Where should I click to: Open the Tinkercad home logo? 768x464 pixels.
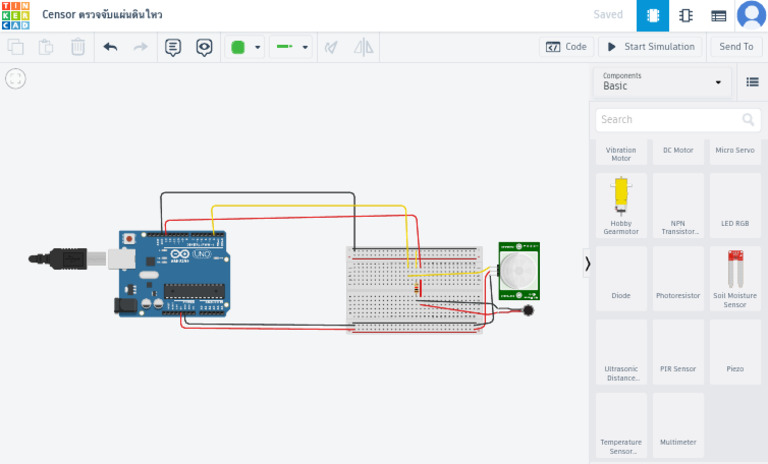click(x=16, y=15)
